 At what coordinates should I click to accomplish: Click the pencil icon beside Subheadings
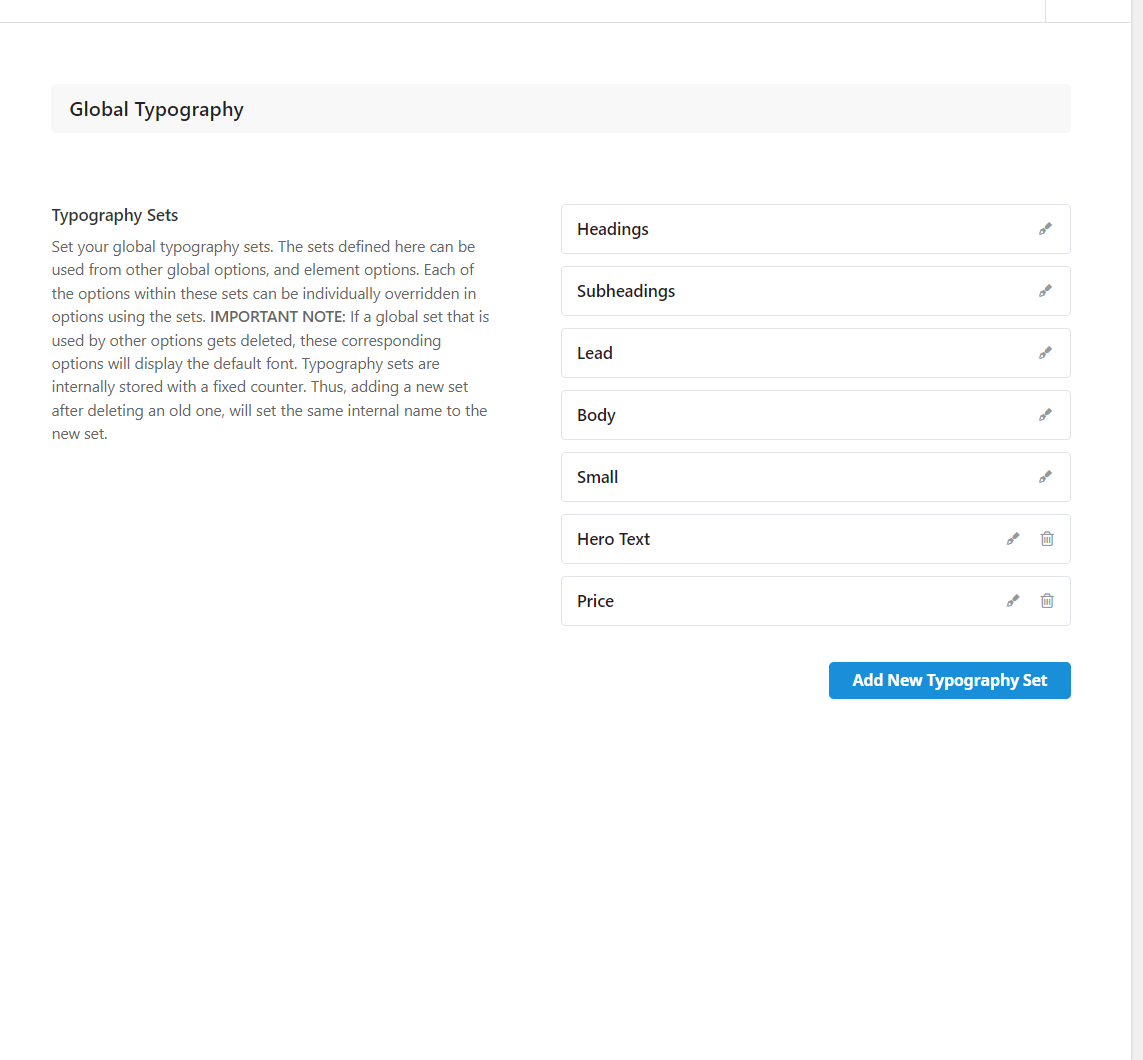coord(1045,291)
